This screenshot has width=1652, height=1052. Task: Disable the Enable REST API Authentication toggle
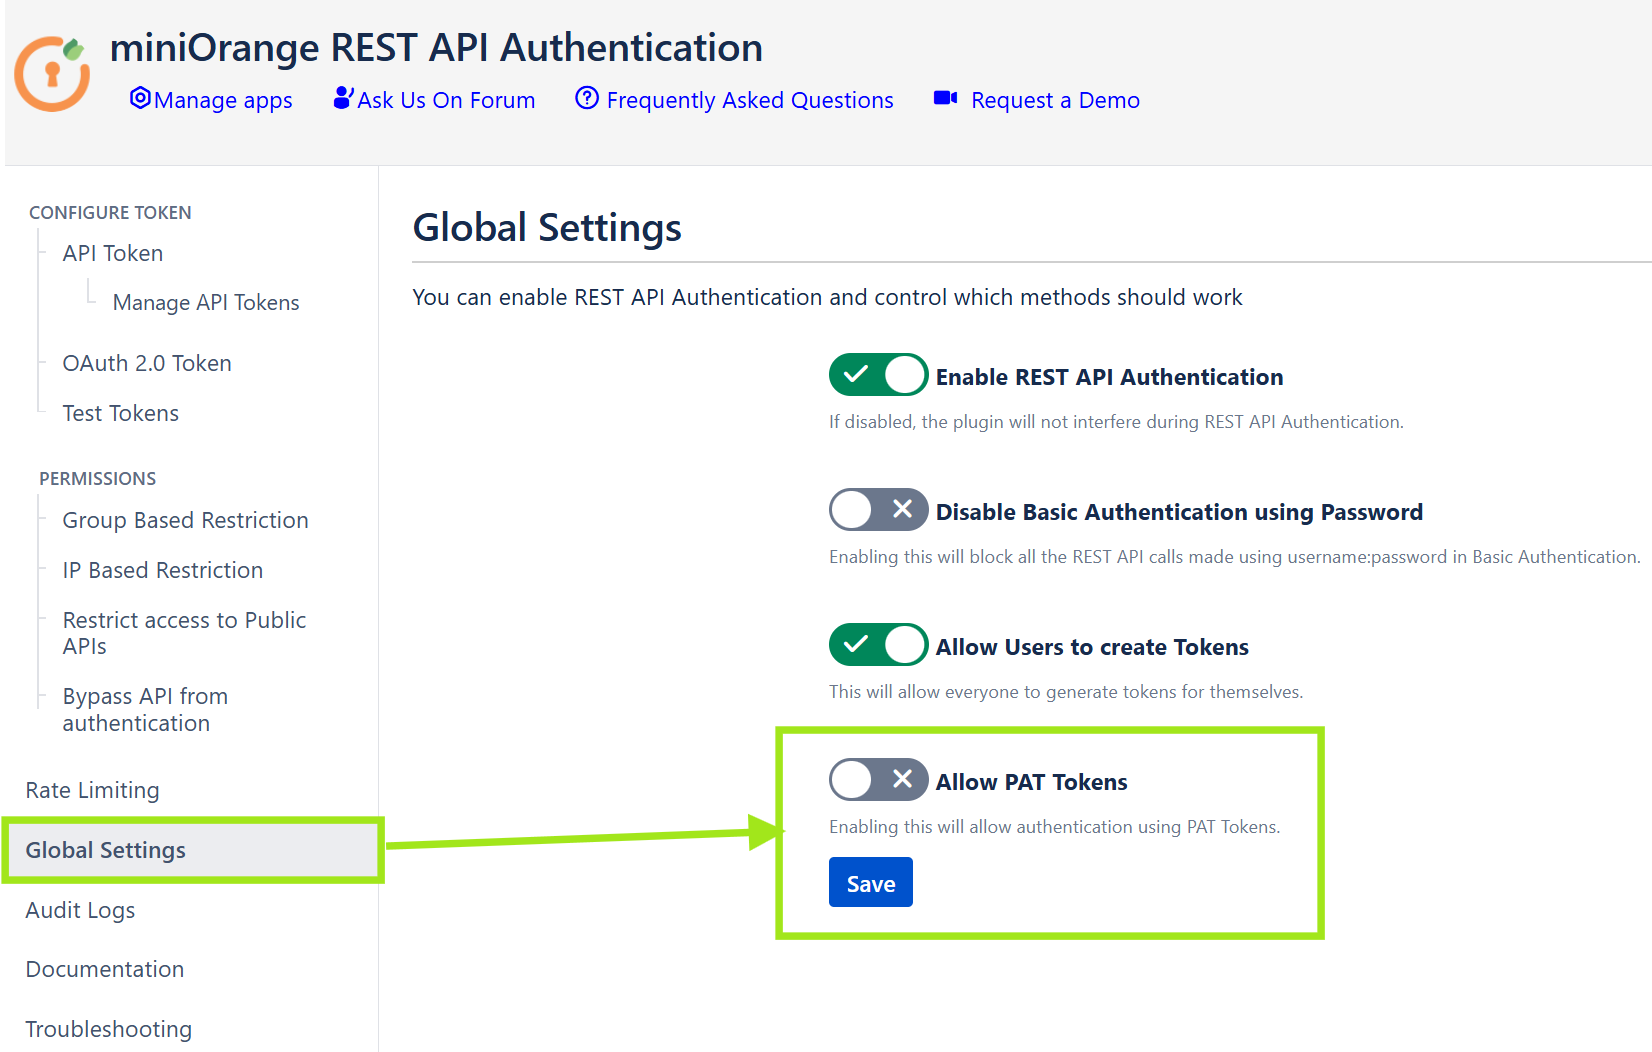click(878, 375)
